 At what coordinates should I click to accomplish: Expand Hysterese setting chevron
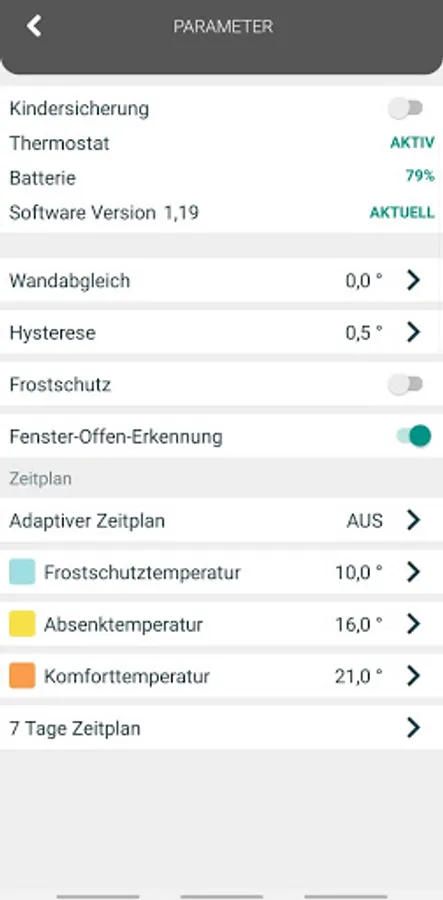pyautogui.click(x=413, y=332)
